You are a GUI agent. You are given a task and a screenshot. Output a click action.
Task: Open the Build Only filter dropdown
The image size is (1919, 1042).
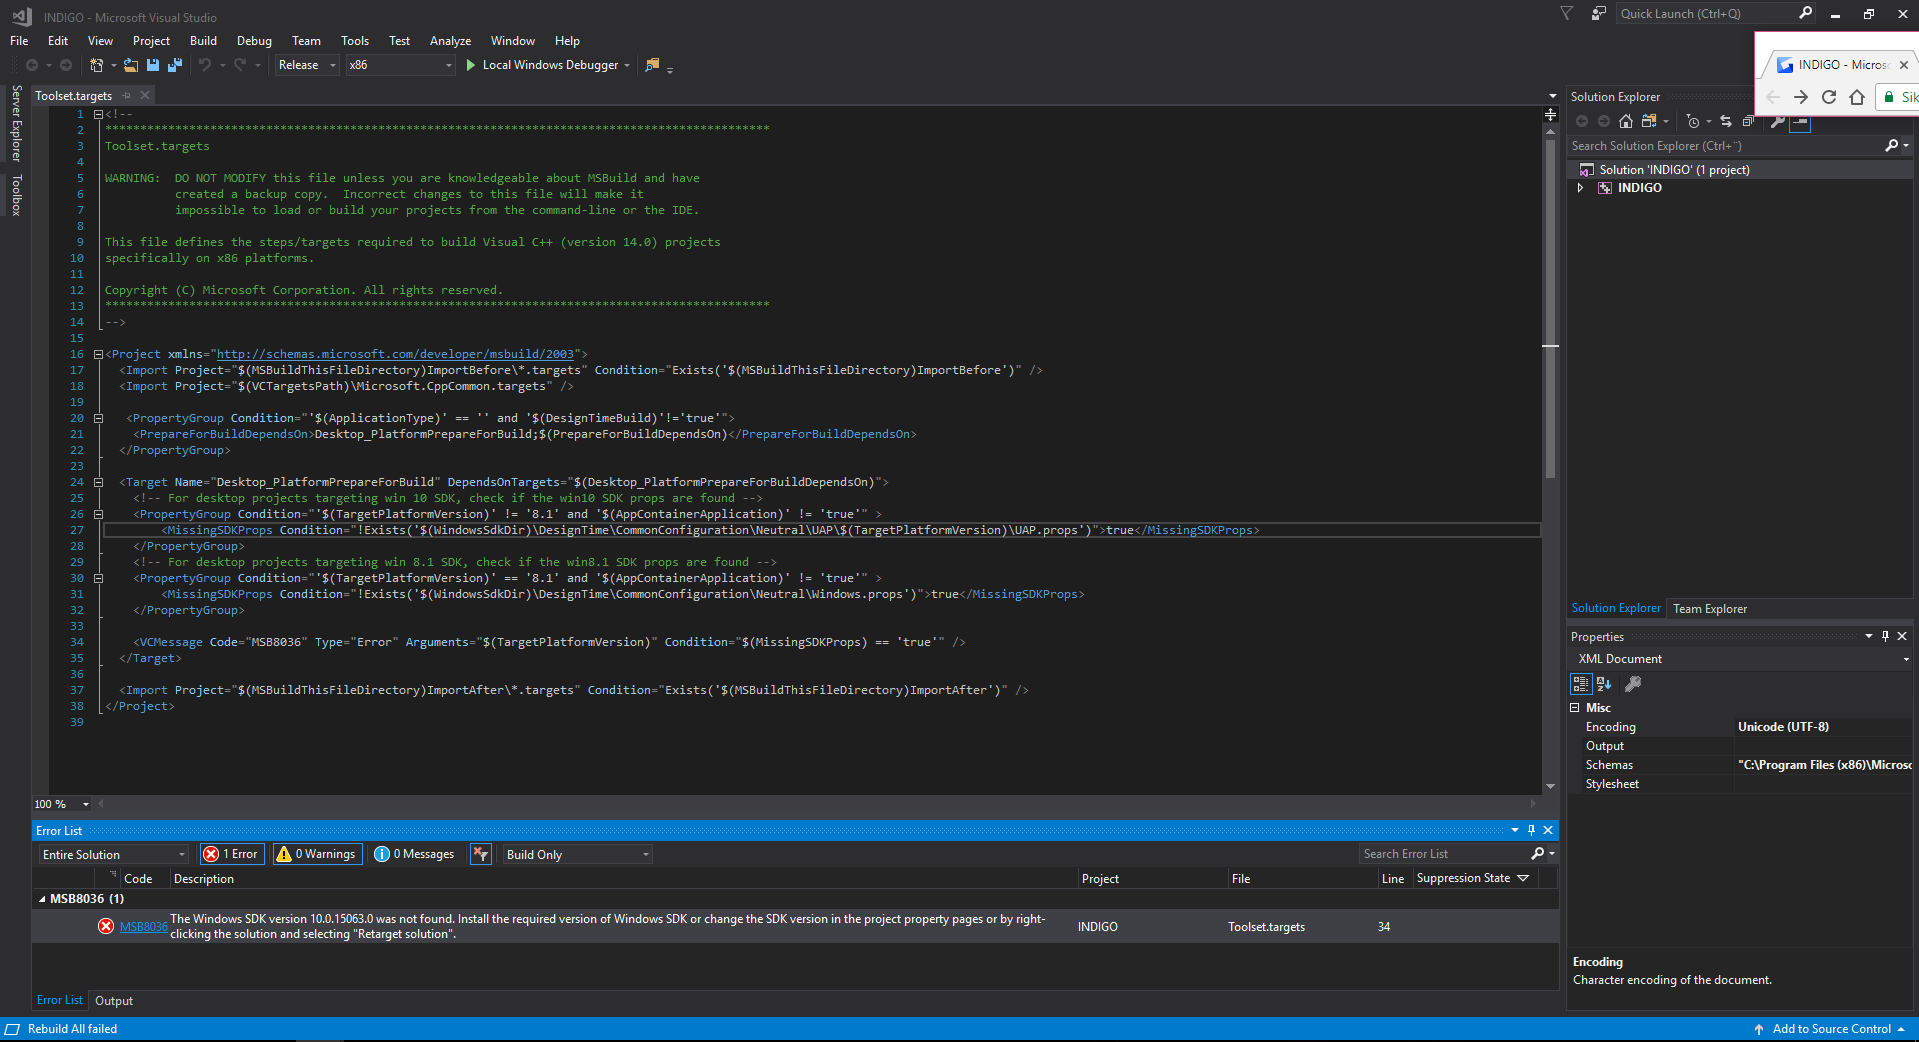pos(577,855)
